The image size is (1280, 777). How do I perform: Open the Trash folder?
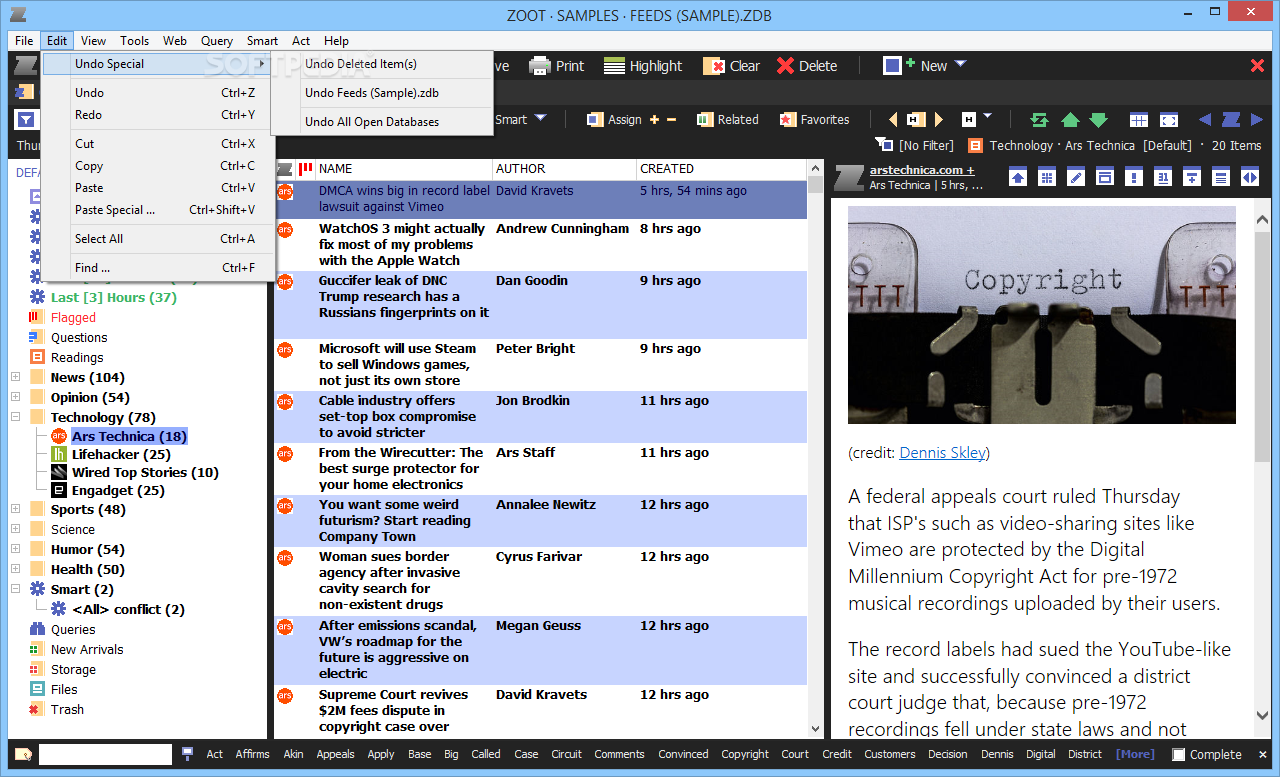click(67, 709)
